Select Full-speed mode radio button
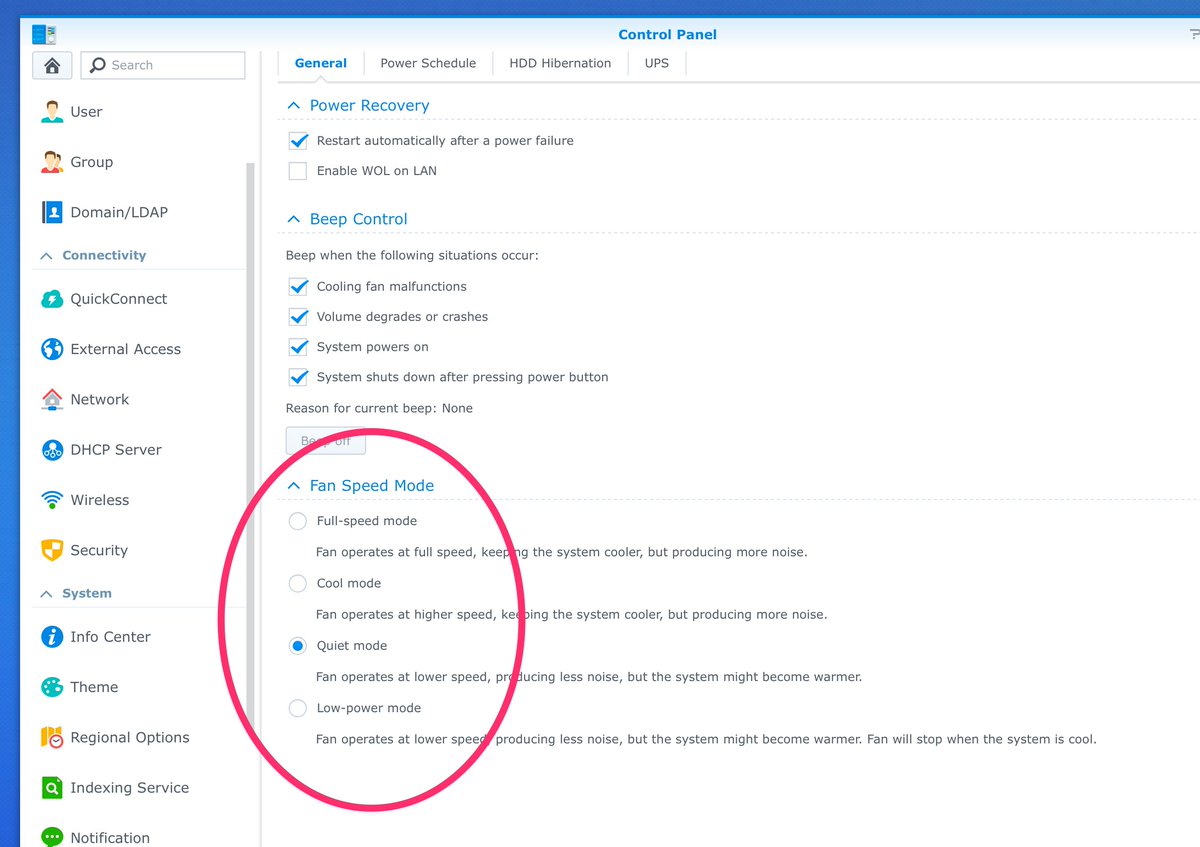The image size is (1200, 847). pos(297,521)
